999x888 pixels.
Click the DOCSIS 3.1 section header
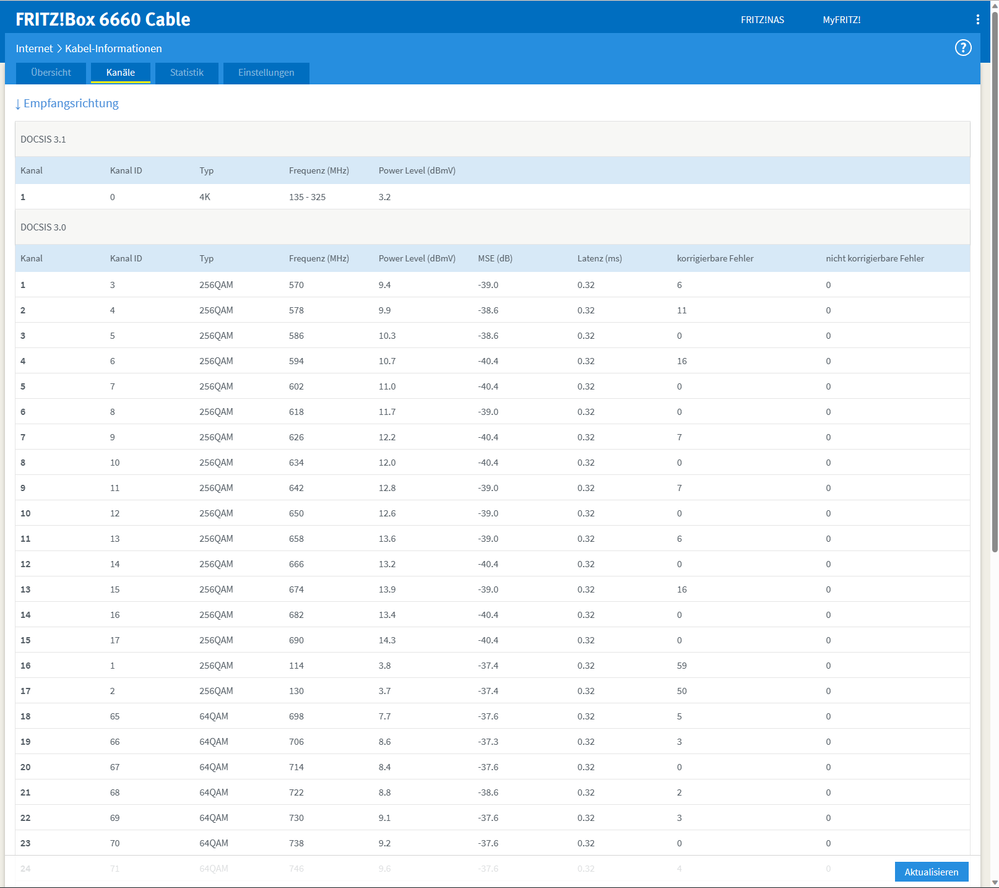coord(43,139)
